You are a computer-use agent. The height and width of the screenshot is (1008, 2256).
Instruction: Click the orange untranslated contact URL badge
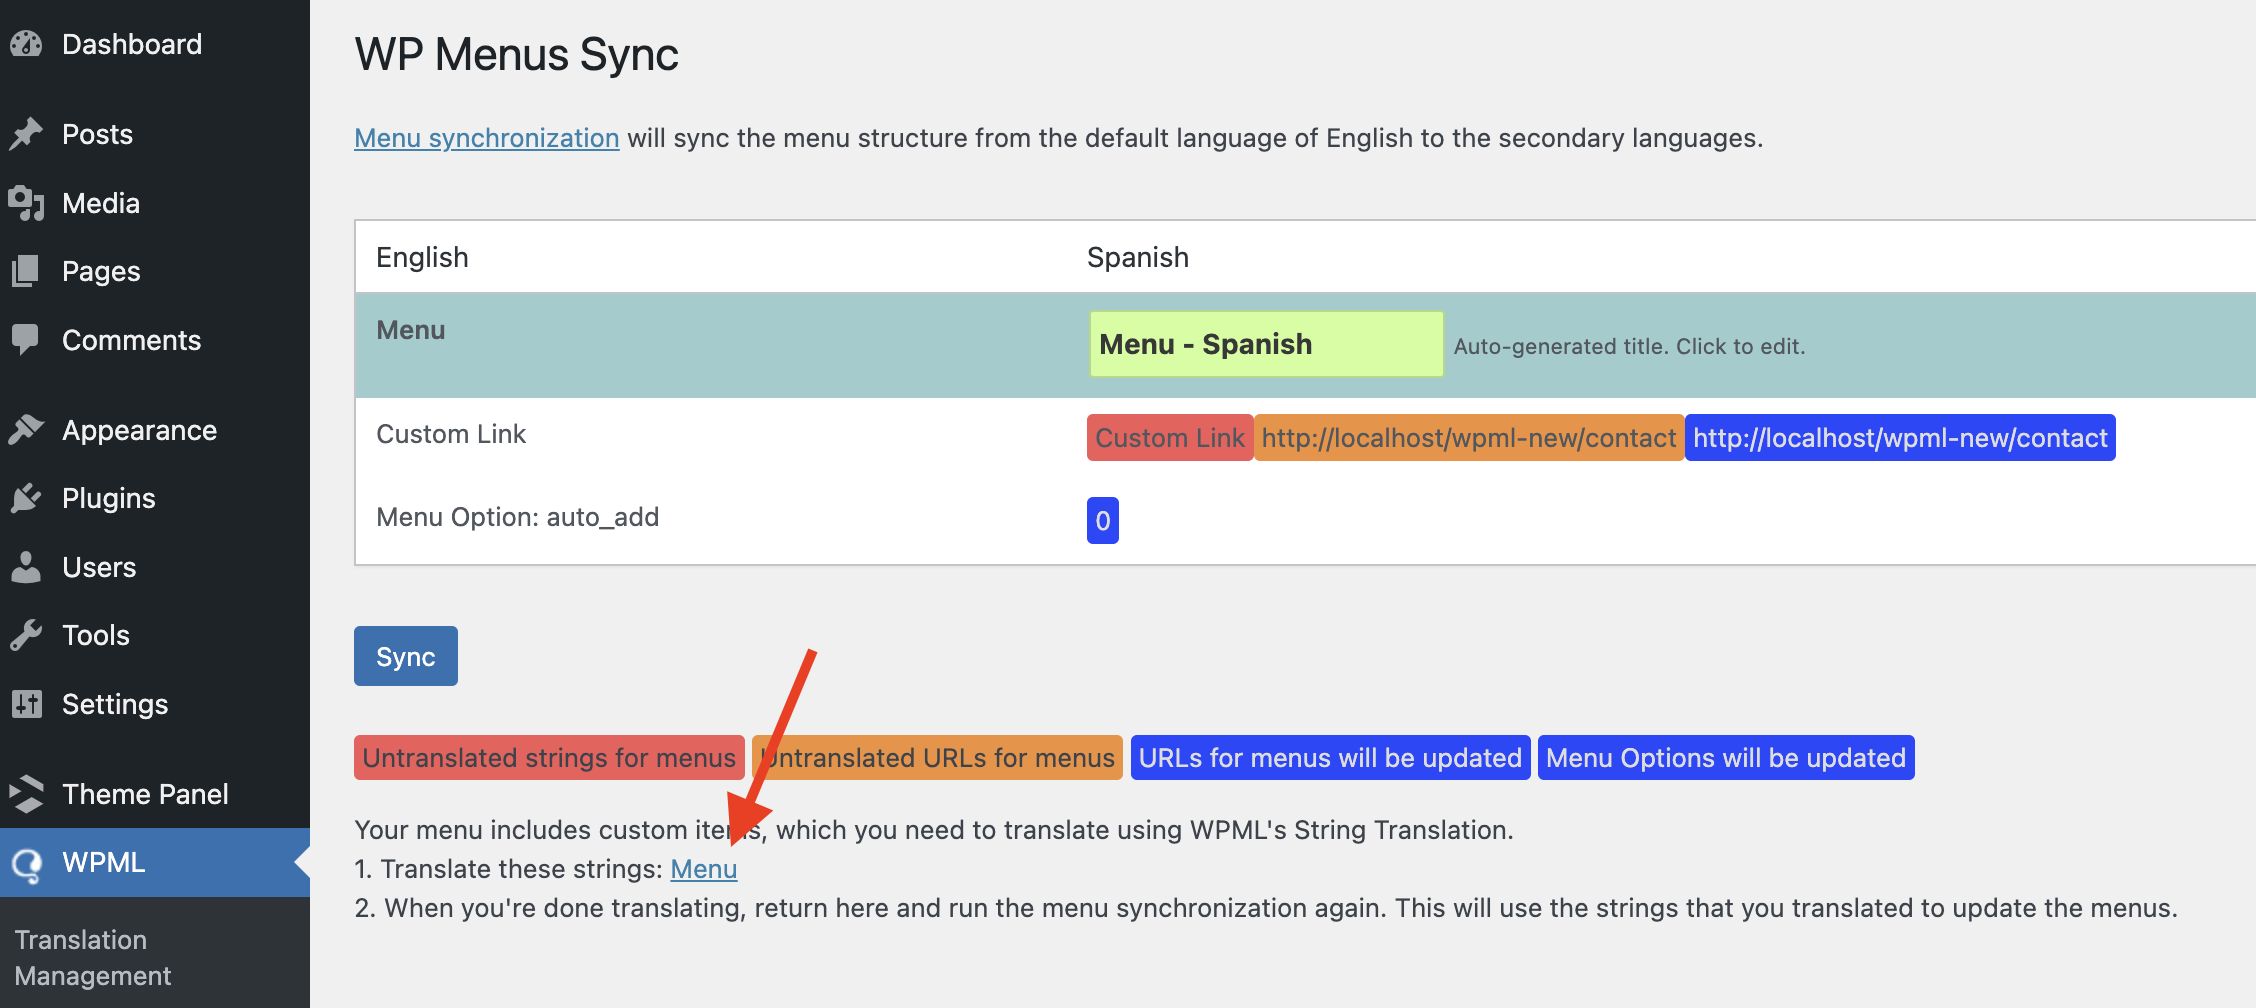[x=1468, y=438]
